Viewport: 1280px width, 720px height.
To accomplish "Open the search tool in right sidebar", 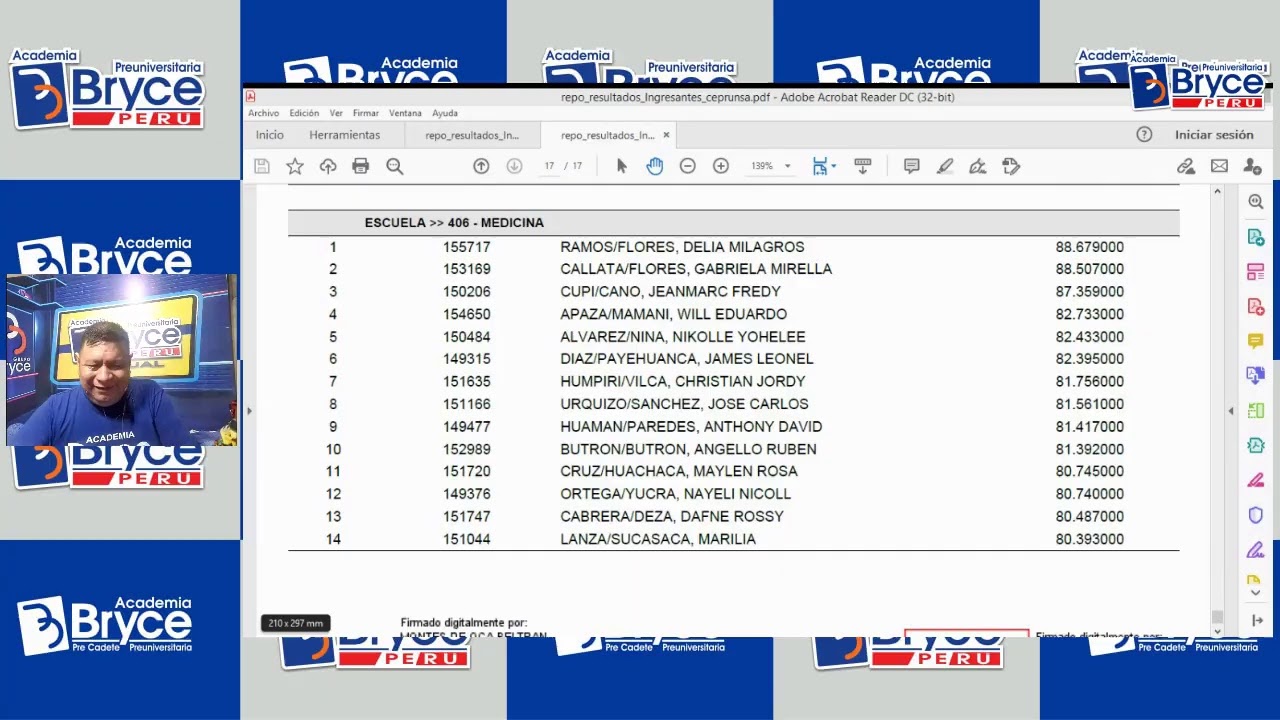I will coord(1256,202).
